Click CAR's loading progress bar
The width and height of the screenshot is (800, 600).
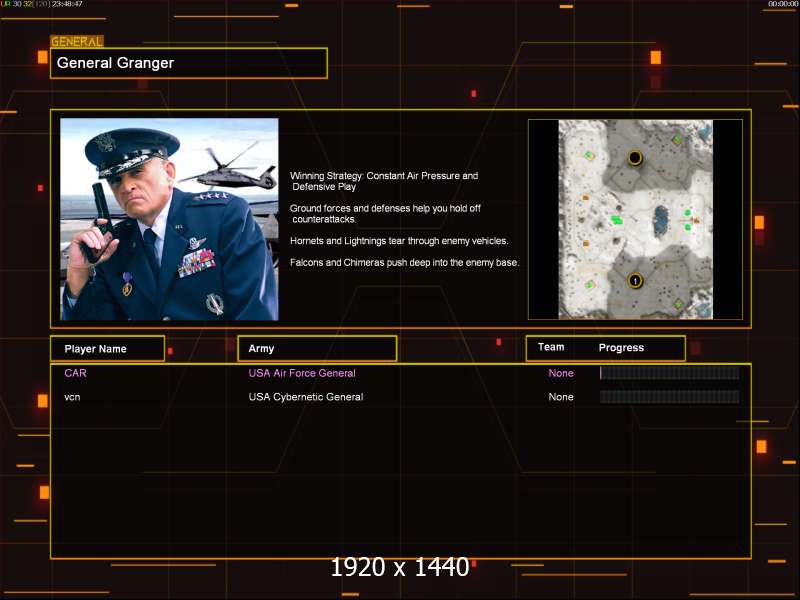click(x=669, y=373)
